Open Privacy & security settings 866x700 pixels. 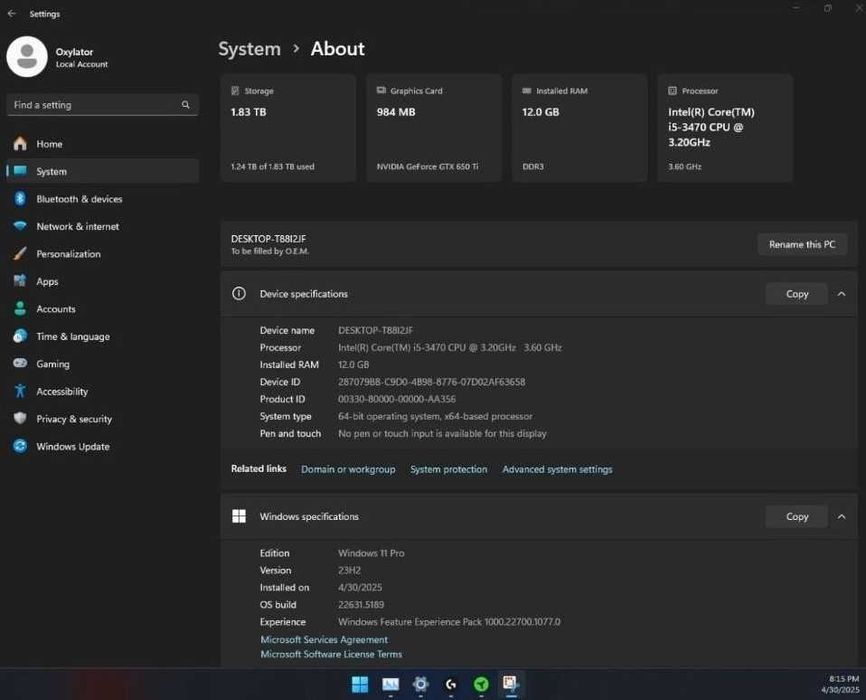74,419
